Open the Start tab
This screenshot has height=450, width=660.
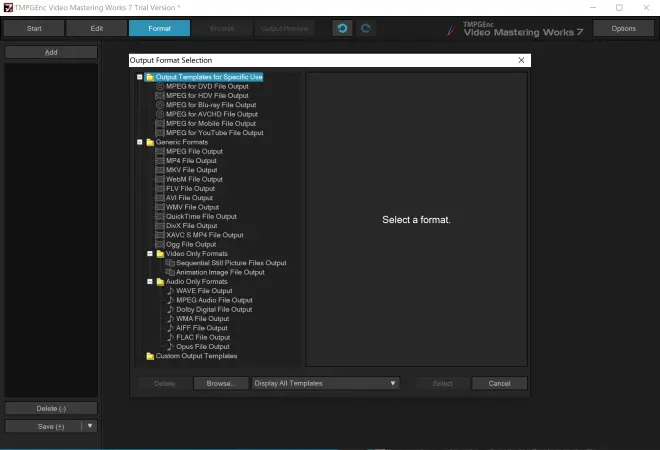34,28
